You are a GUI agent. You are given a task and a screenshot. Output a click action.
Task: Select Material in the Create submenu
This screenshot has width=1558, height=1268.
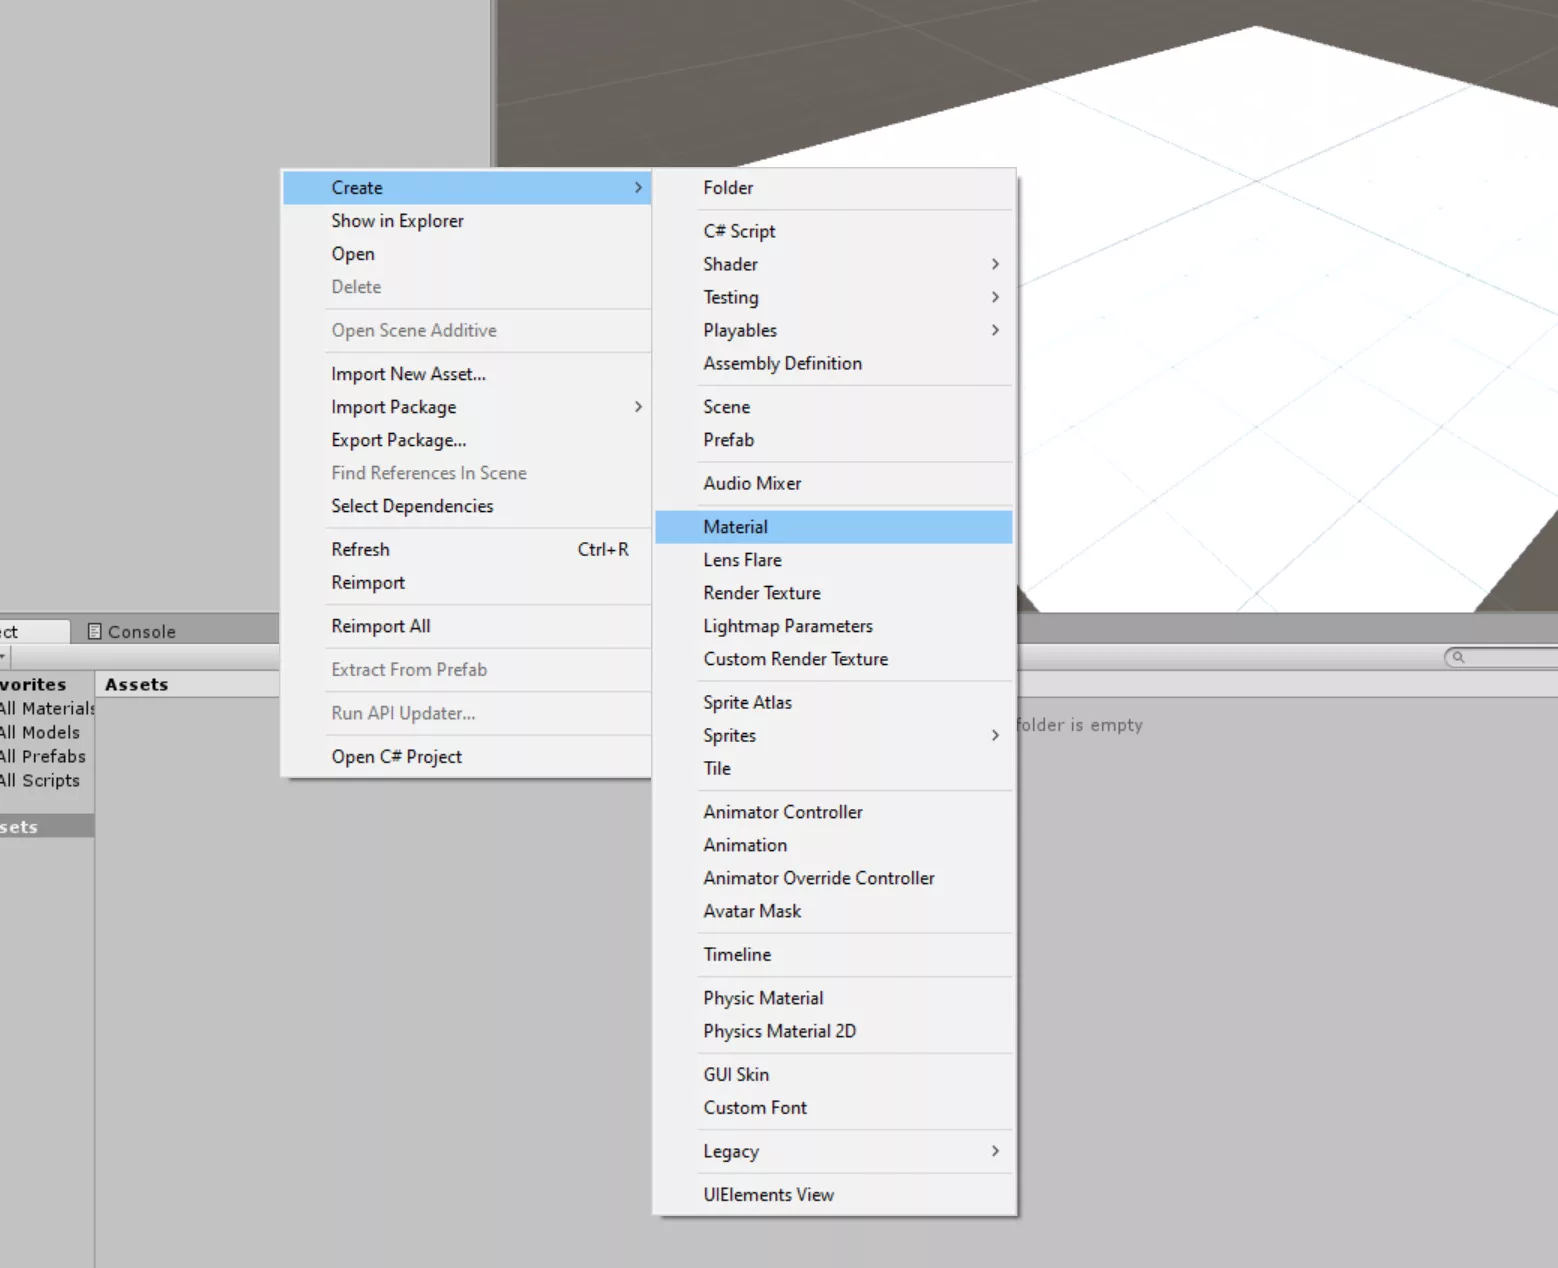735,527
